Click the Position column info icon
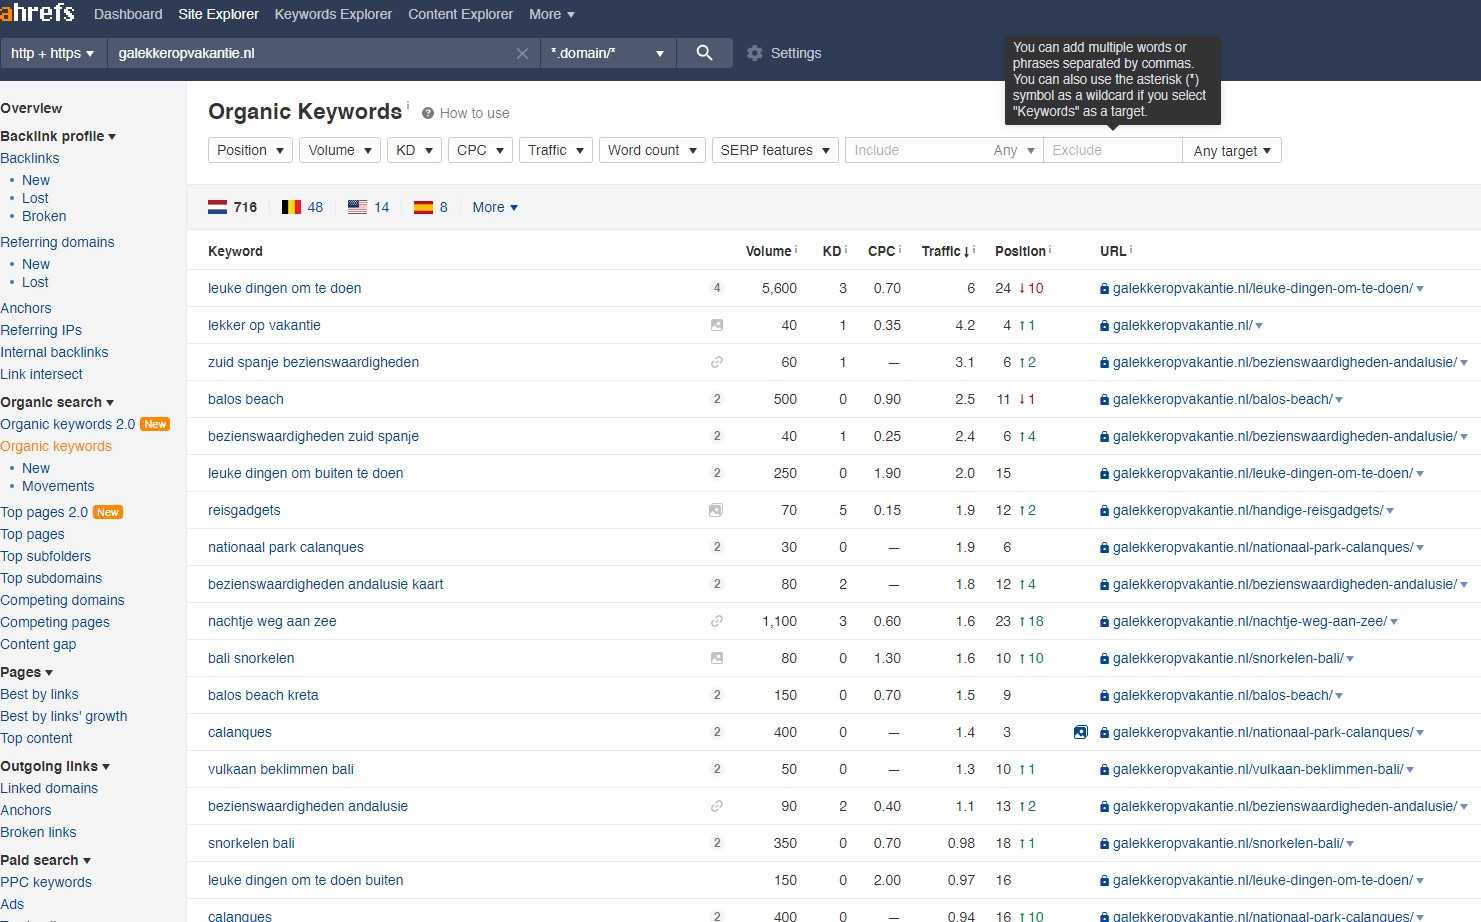 1050,249
